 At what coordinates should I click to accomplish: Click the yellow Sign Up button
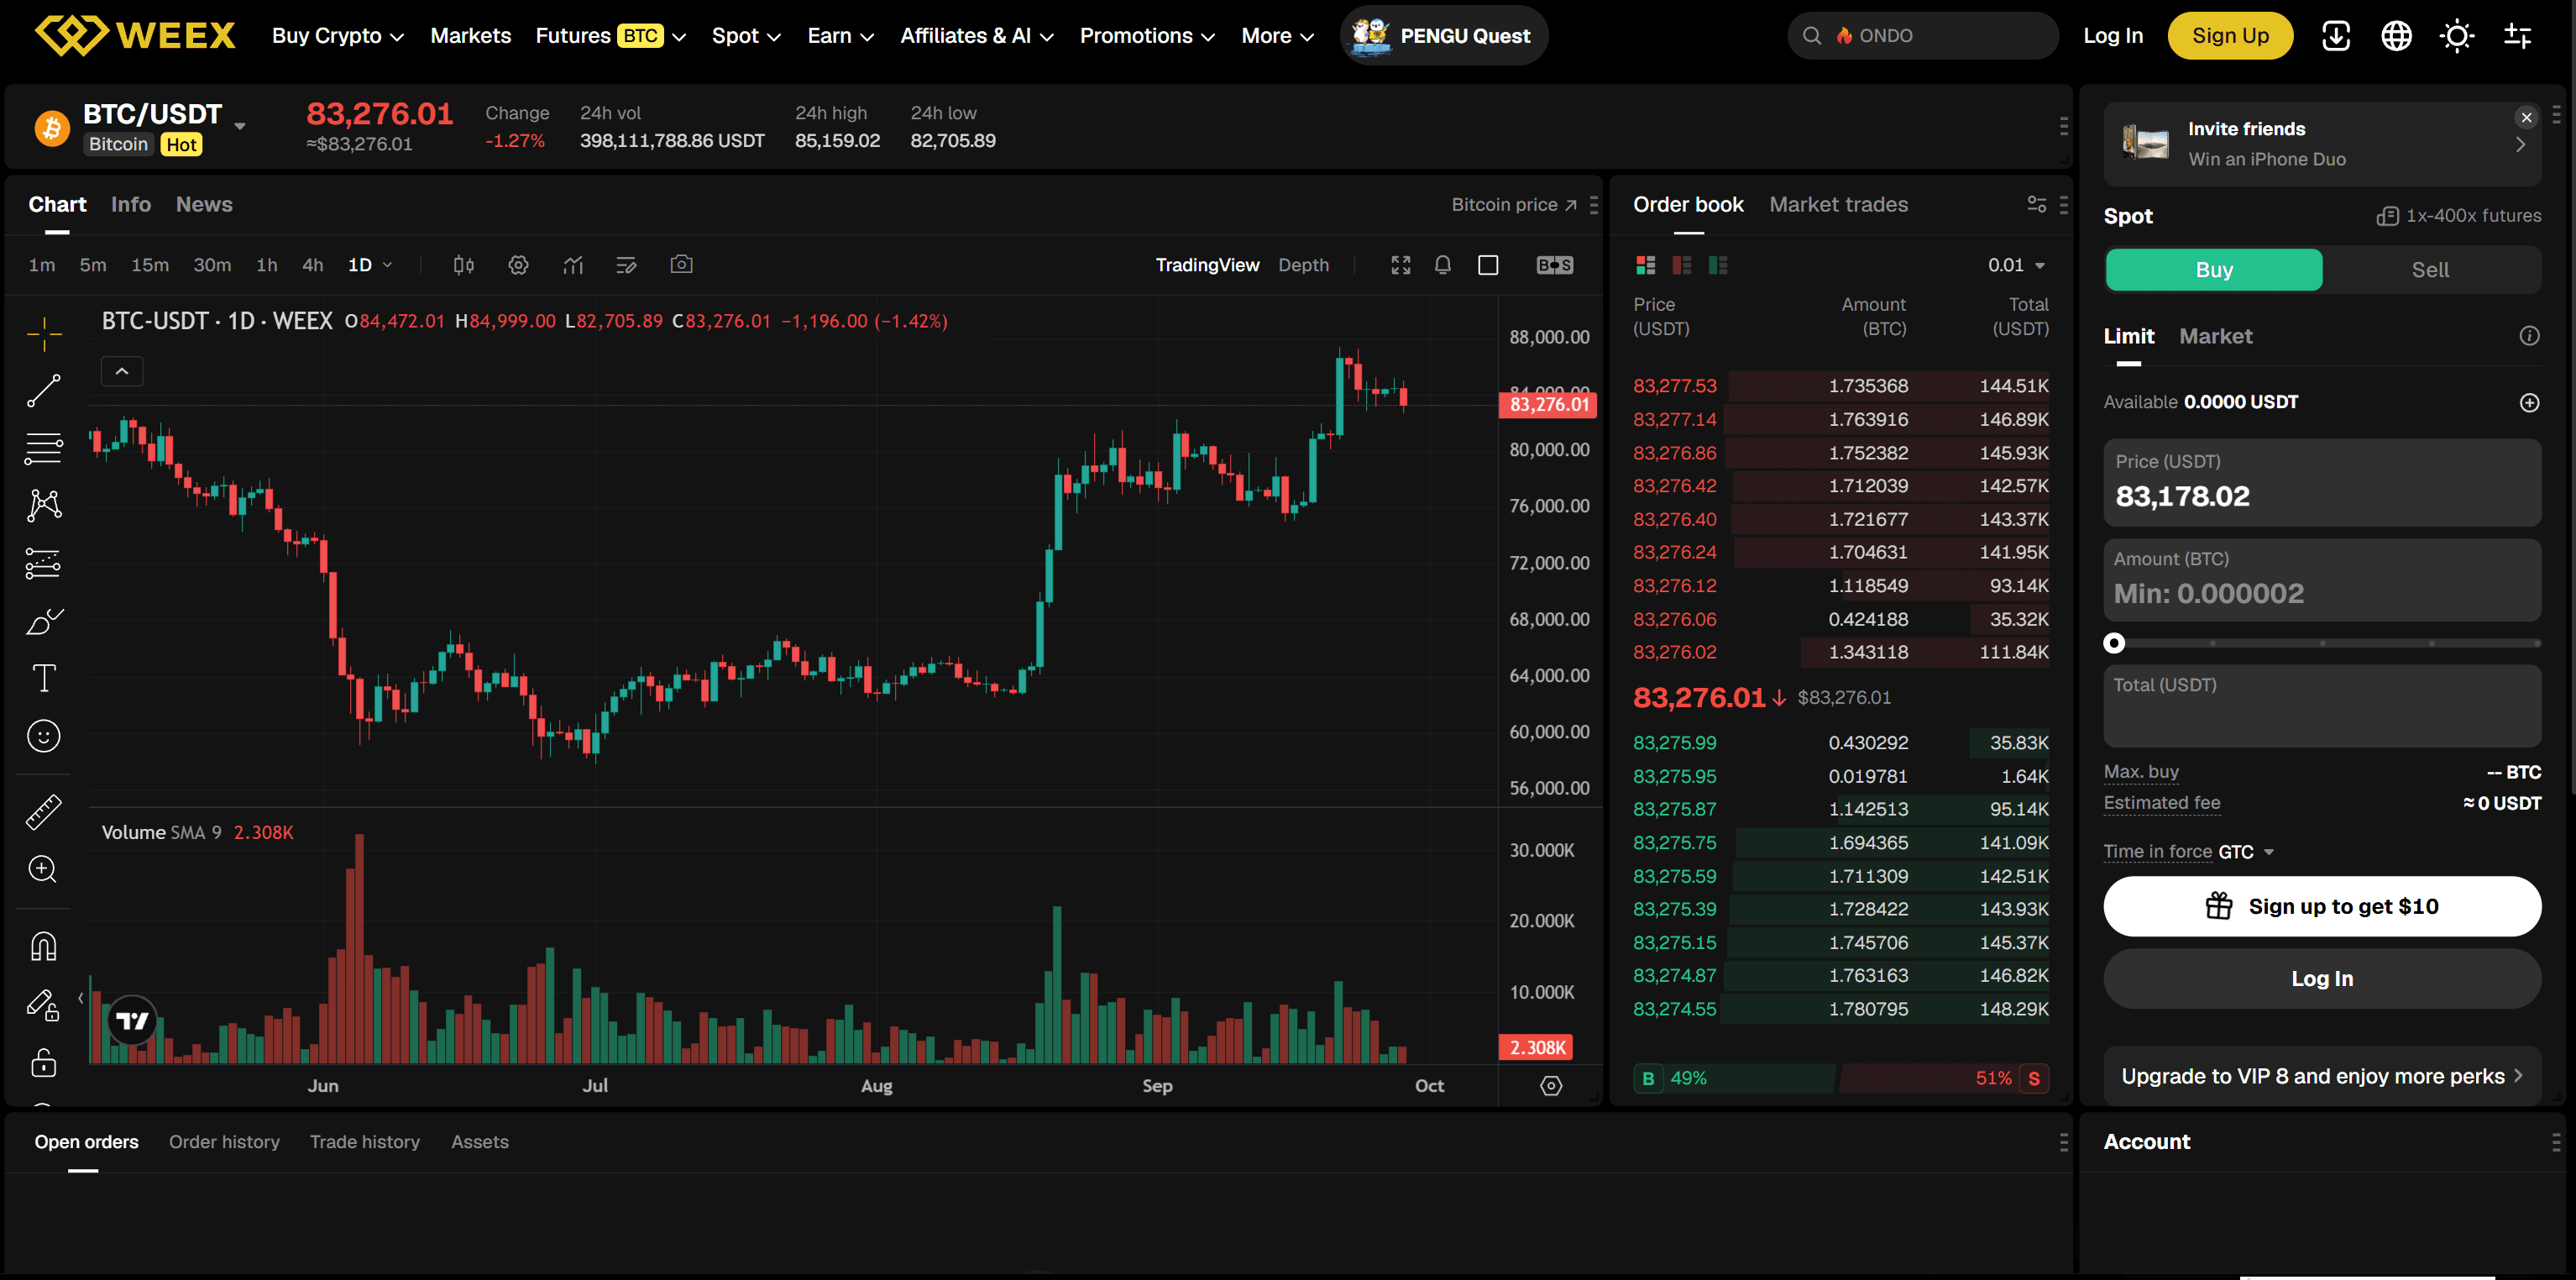pos(2230,36)
